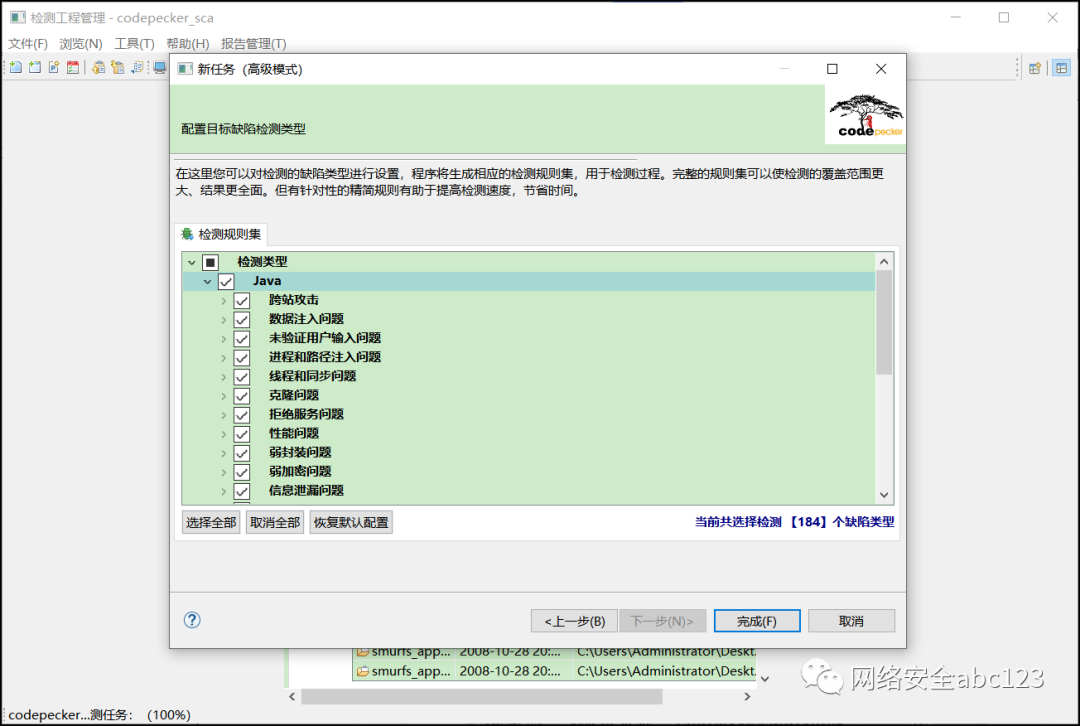Viewport: 1080px width, 726px height.
Task: Open the New Task toolbar icon
Action: 33,67
